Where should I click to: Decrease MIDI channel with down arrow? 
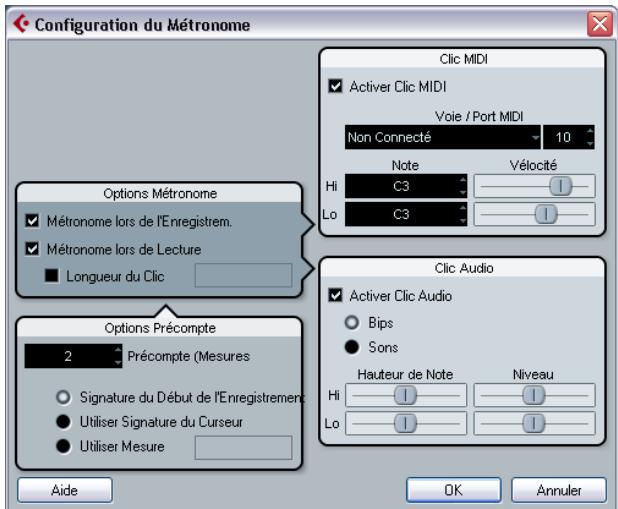pyautogui.click(x=590, y=144)
